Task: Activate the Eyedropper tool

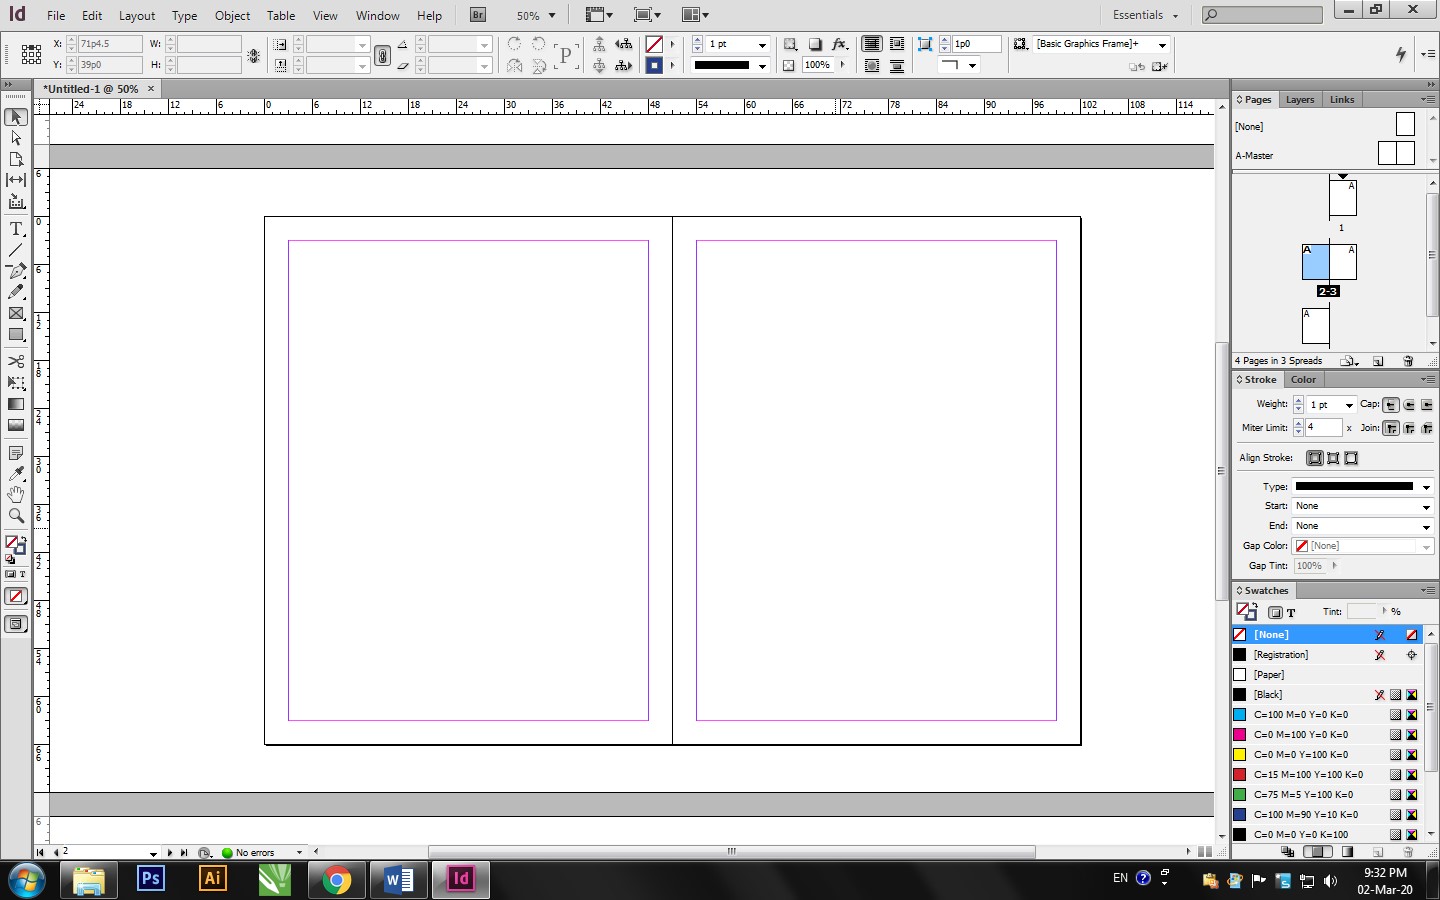Action: point(16,474)
